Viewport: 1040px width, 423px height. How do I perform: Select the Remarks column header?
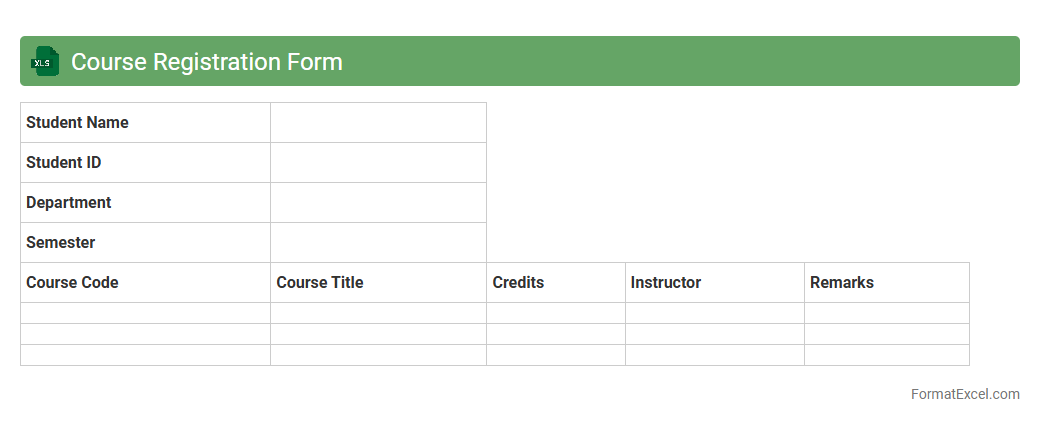click(x=886, y=283)
